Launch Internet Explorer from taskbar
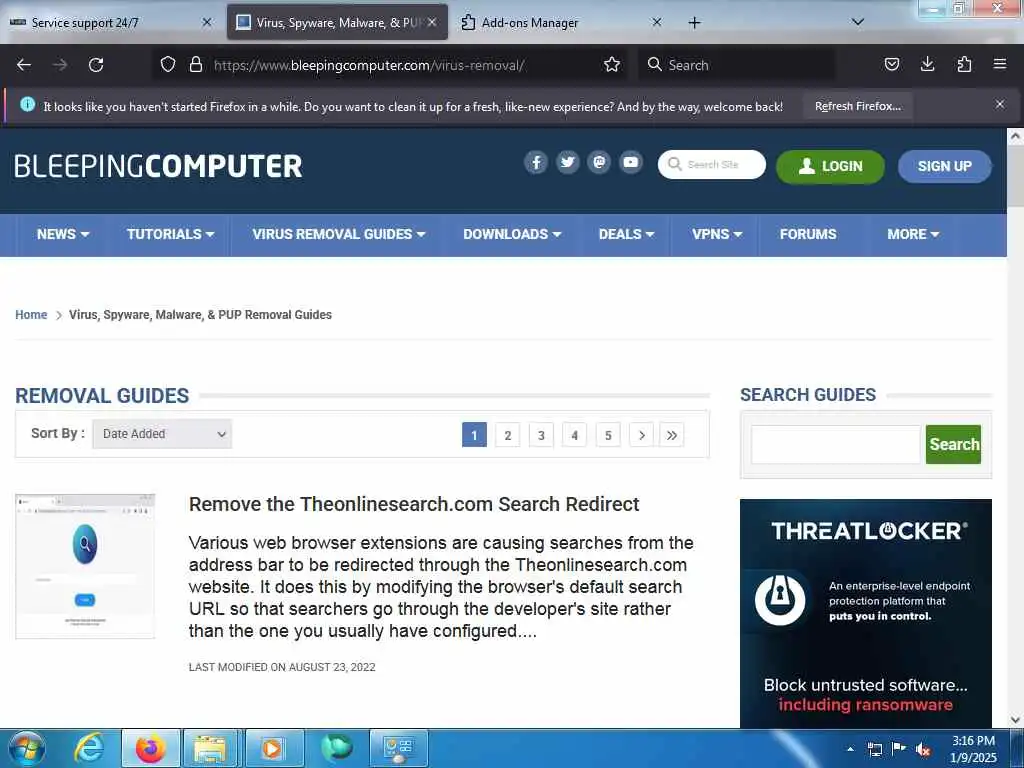The image size is (1024, 768). (89, 748)
